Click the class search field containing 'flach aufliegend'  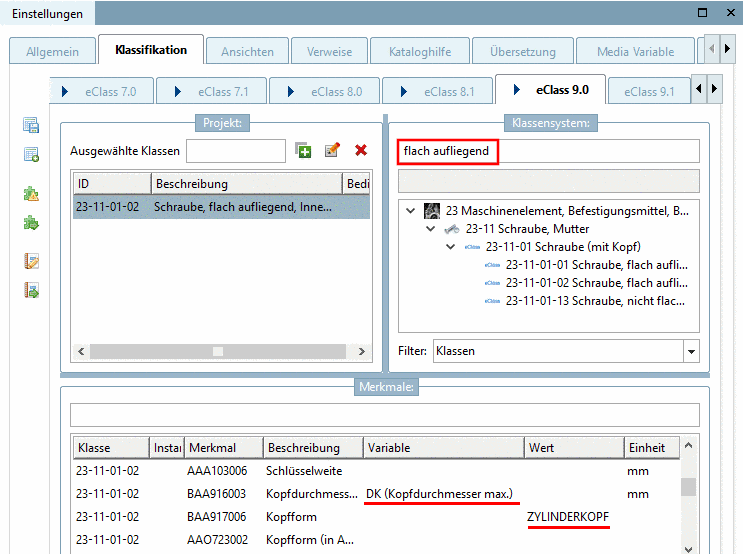point(548,151)
